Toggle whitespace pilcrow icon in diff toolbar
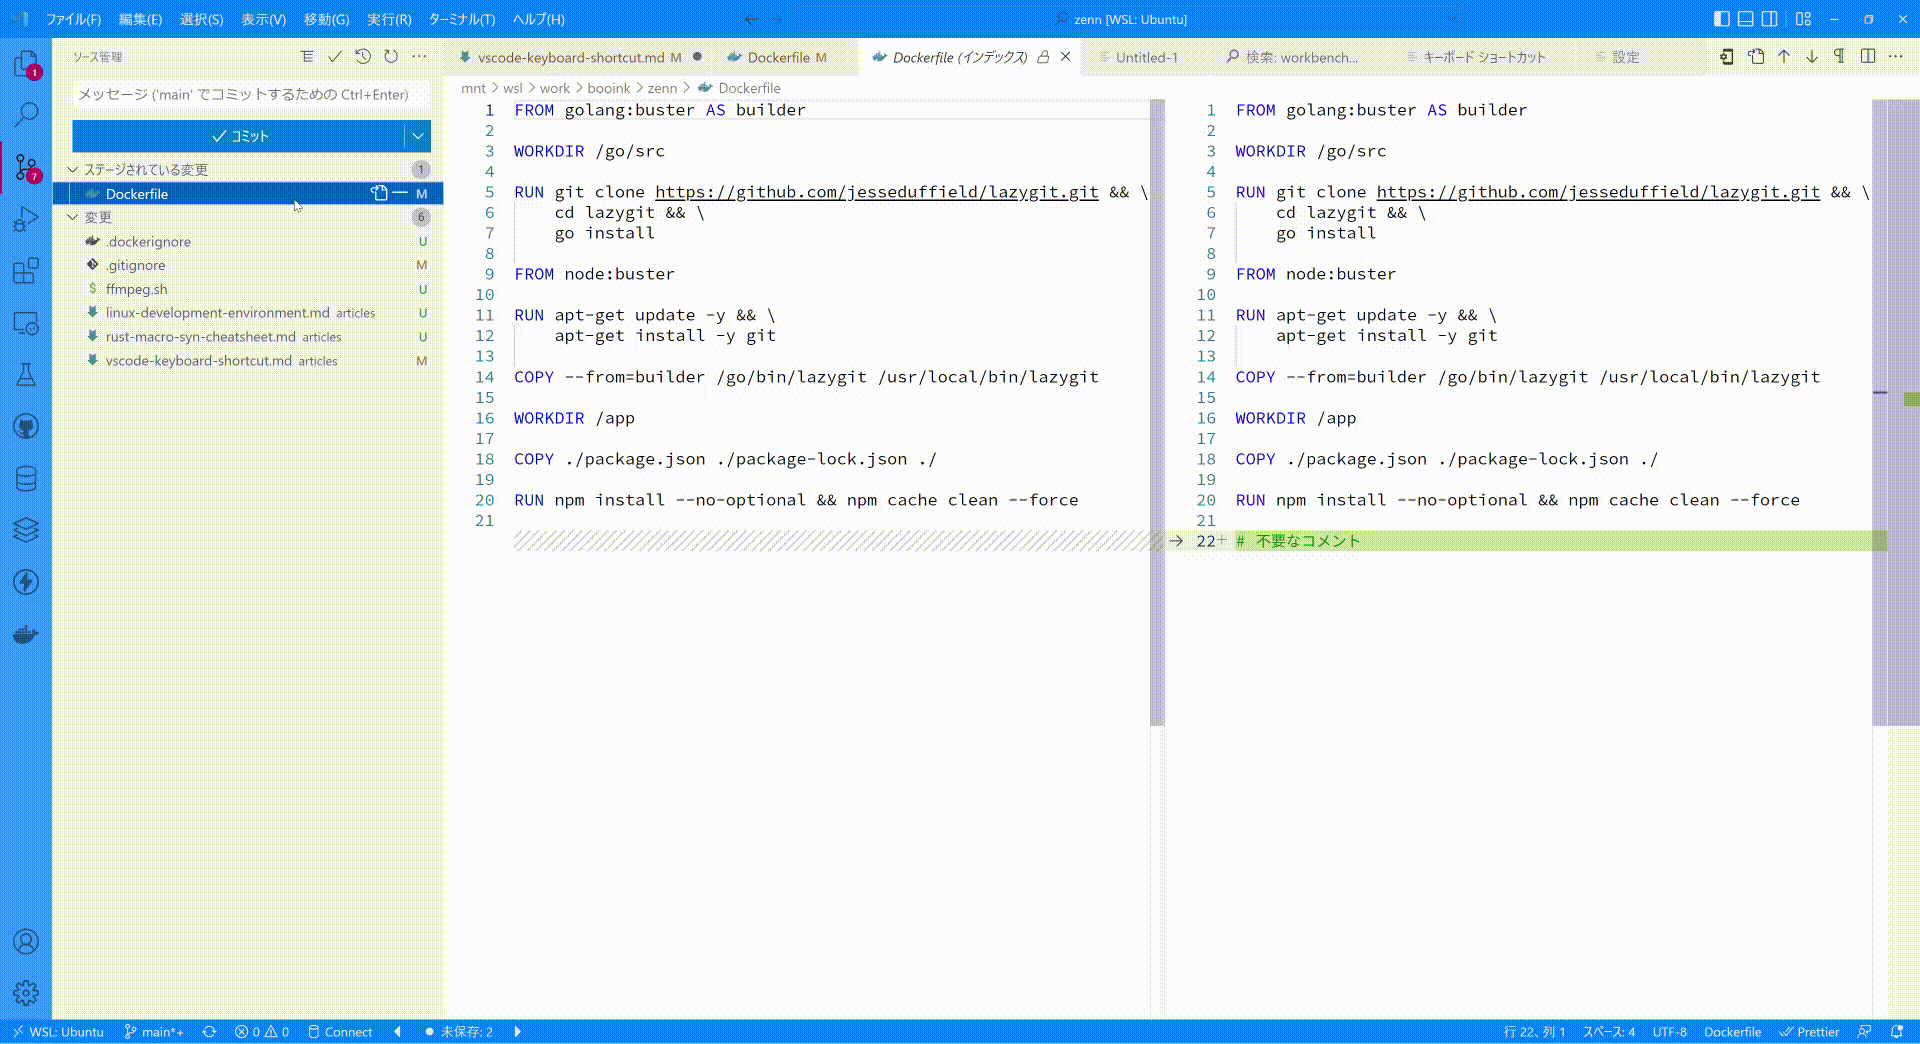 click(x=1839, y=57)
